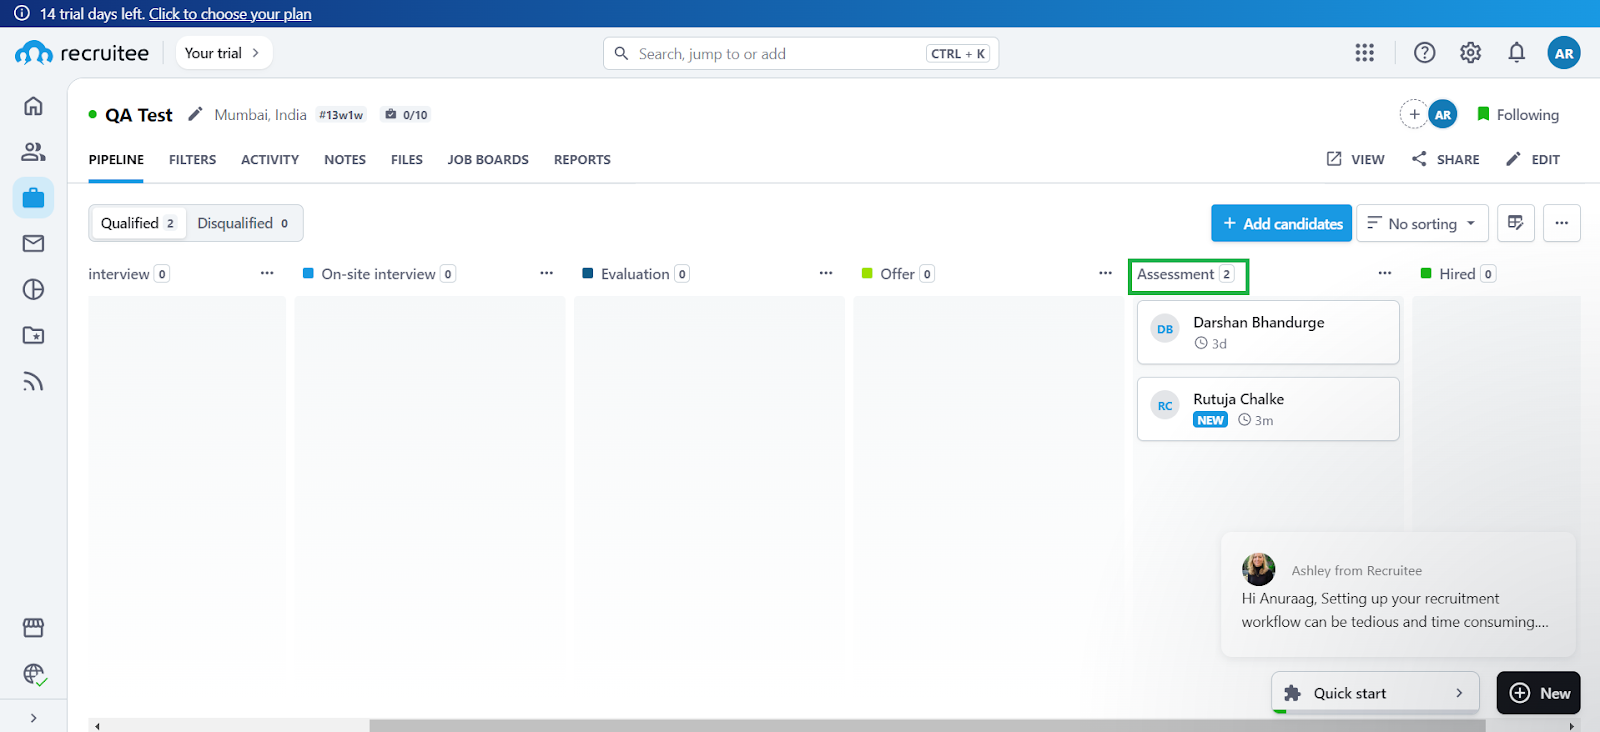Viewport: 1600px width, 732px height.
Task: Click the help question mark icon
Action: tap(1424, 53)
